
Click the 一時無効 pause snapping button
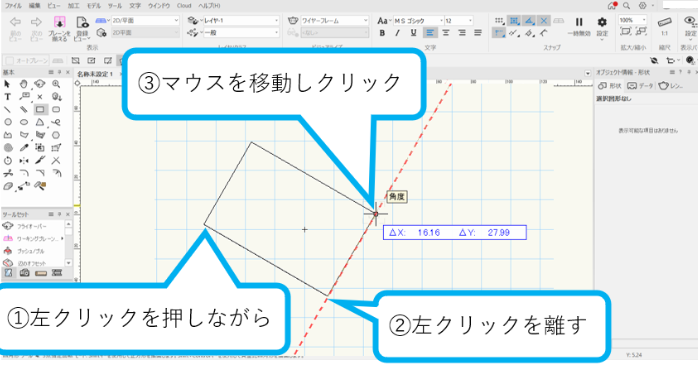(579, 26)
